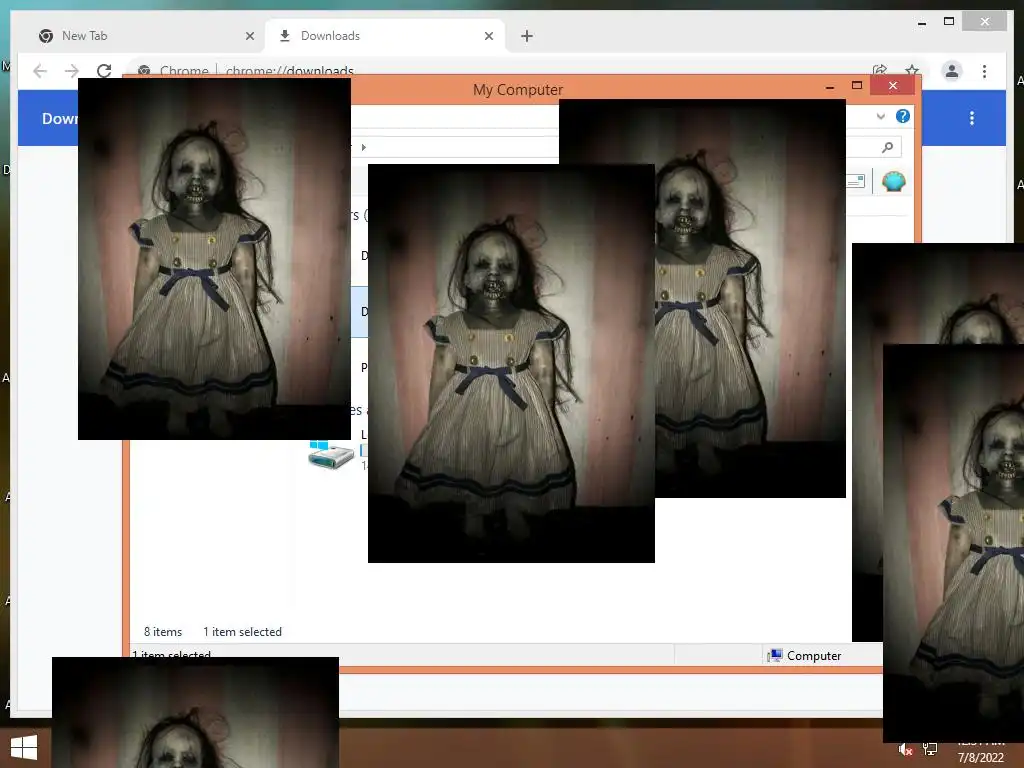
Task: Reload the Chrome page
Action: click(x=104, y=71)
